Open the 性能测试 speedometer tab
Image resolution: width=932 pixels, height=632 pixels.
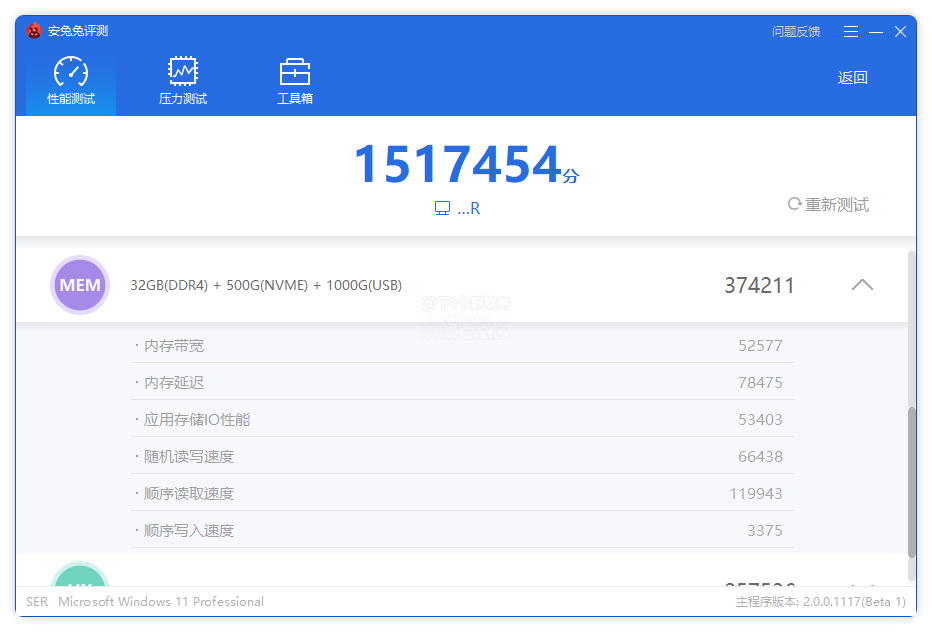(x=71, y=82)
